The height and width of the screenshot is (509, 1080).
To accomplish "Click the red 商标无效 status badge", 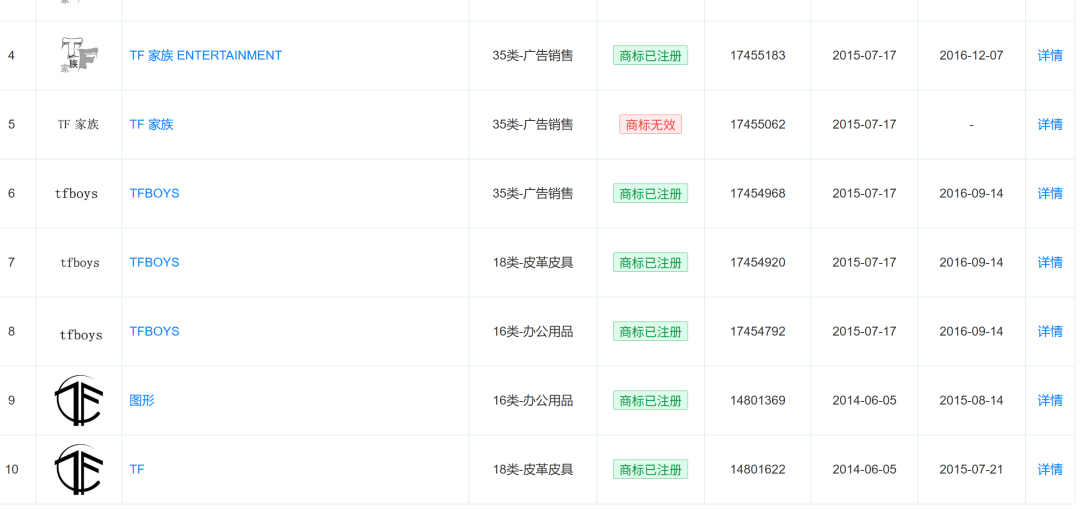I will click(x=650, y=125).
